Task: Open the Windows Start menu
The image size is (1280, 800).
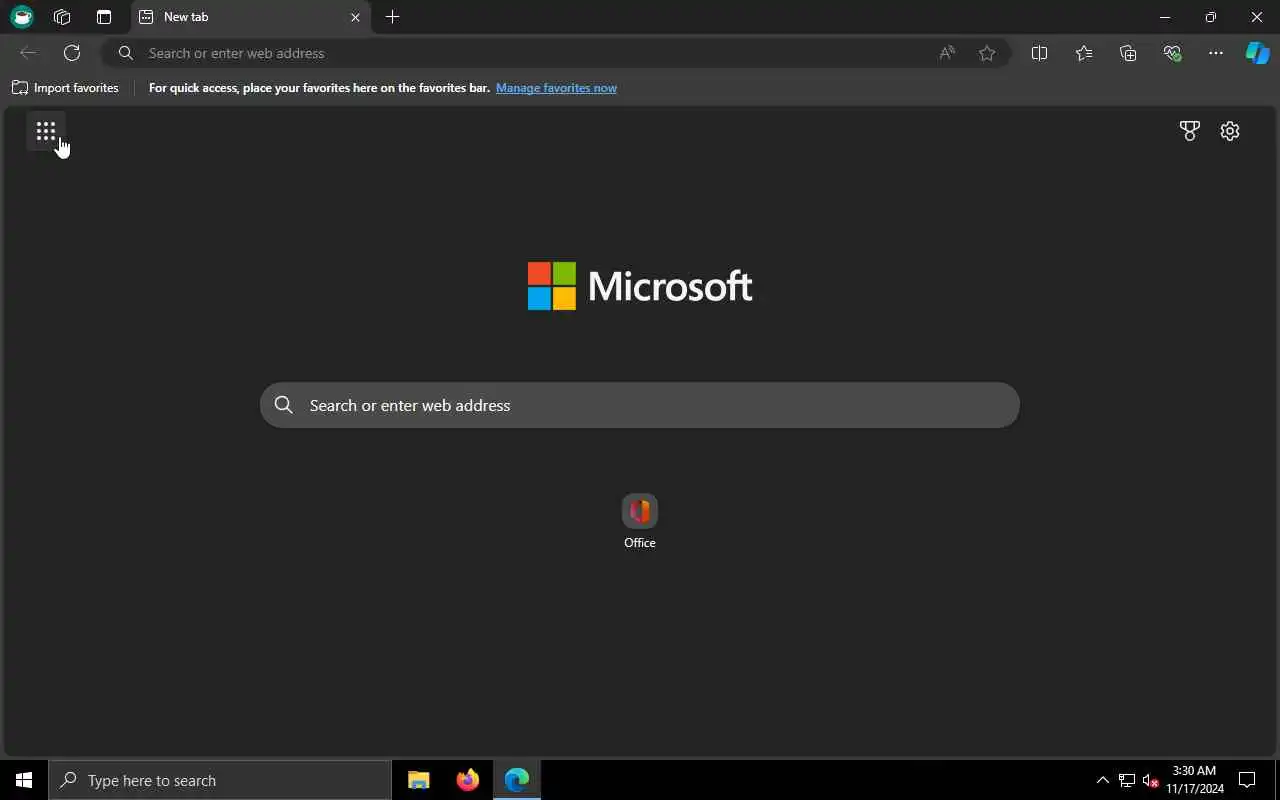Action: tap(24, 780)
